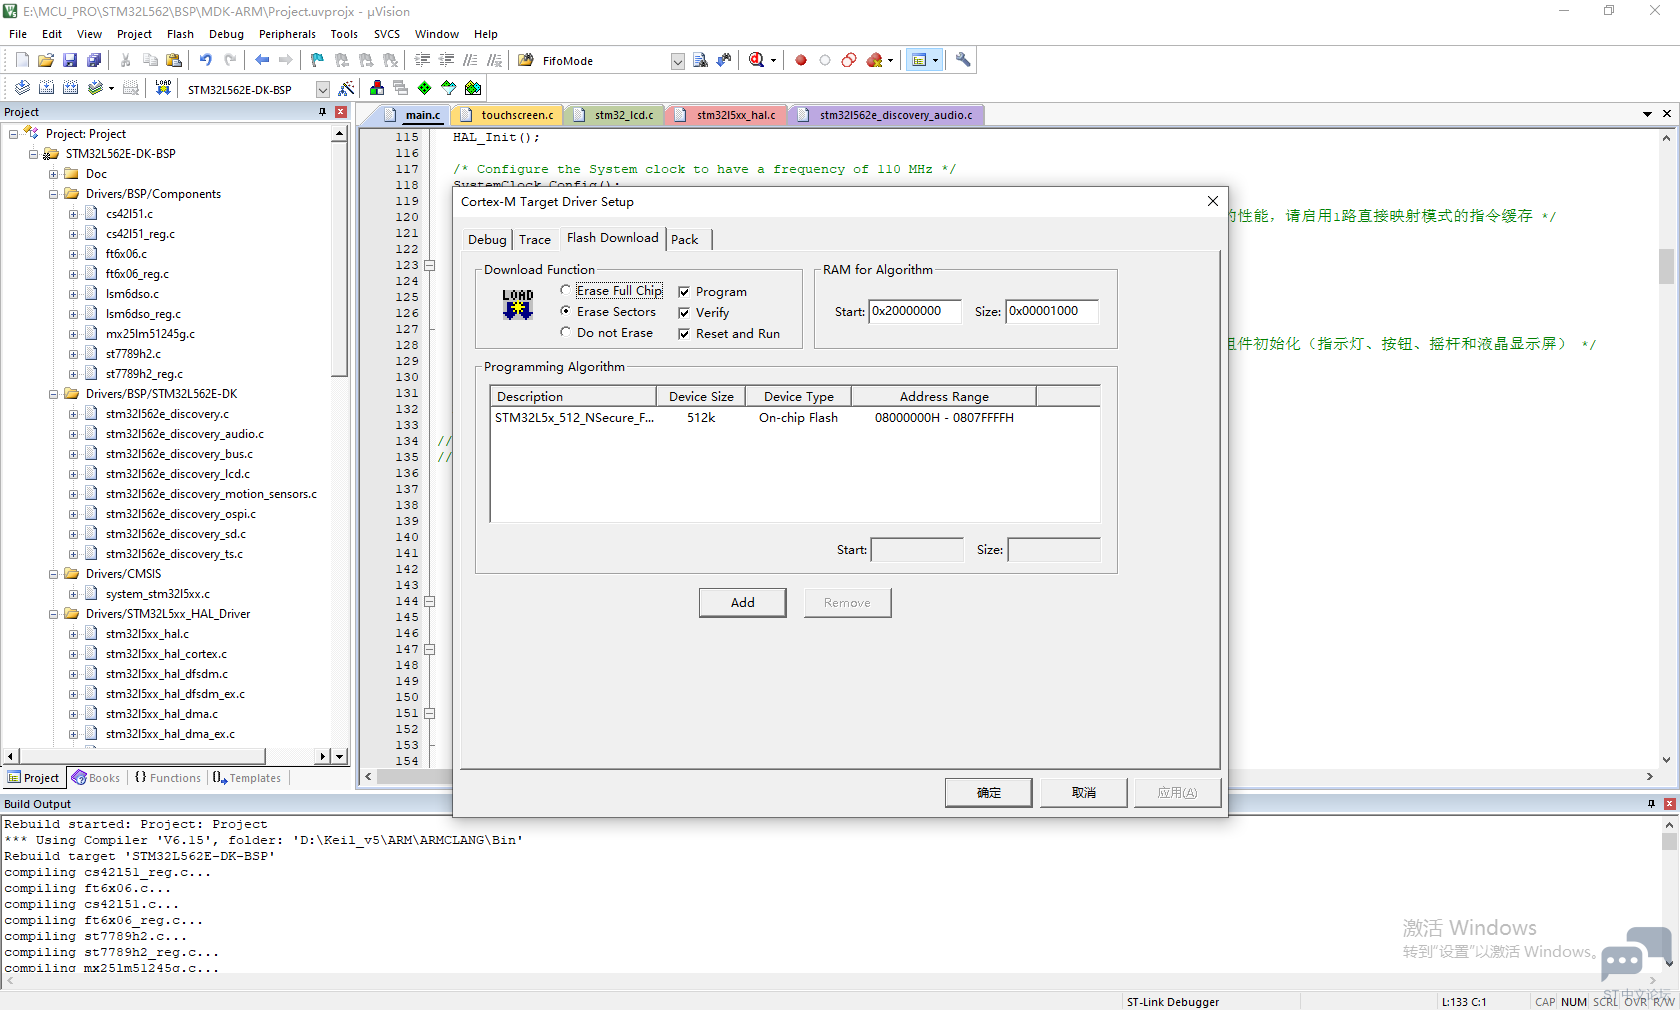Screen dimensions: 1680x1010
Task: Insert a breakpoint with the red circle icon
Action: [801, 60]
